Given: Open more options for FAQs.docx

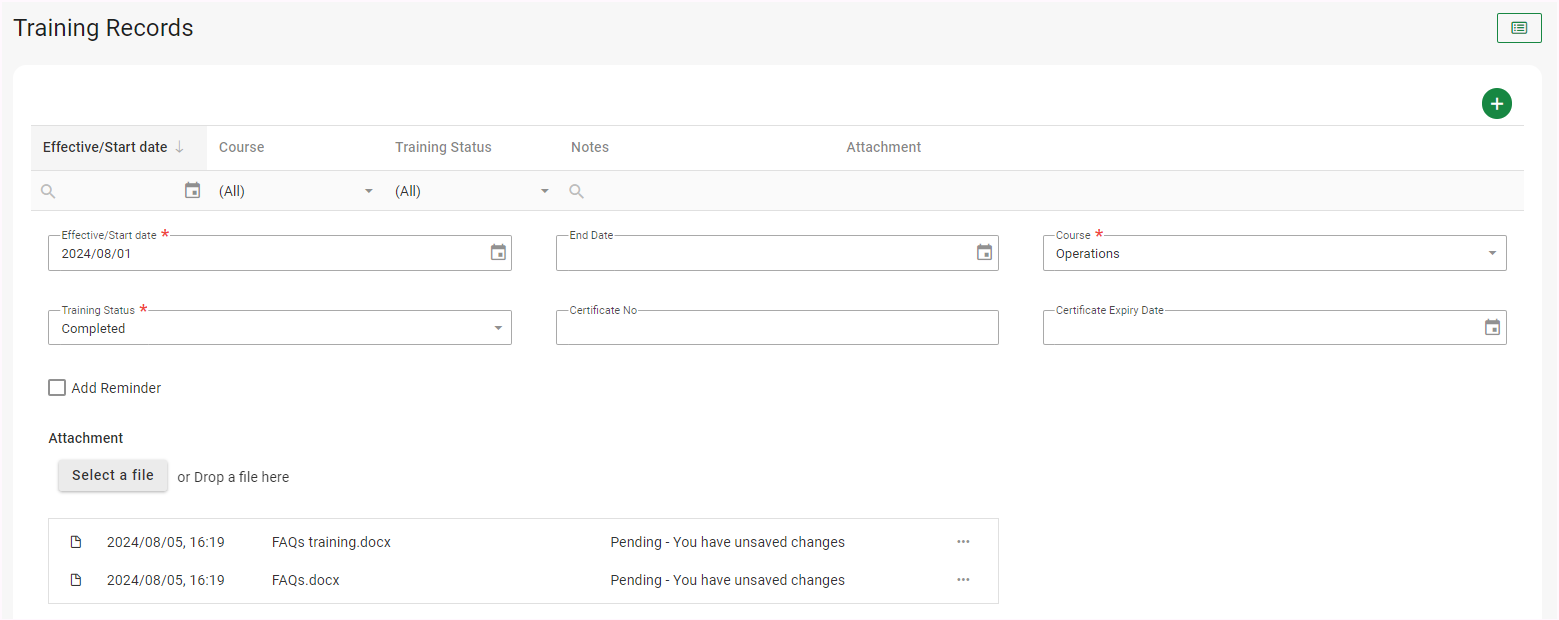Looking at the screenshot, I should pyautogui.click(x=962, y=580).
